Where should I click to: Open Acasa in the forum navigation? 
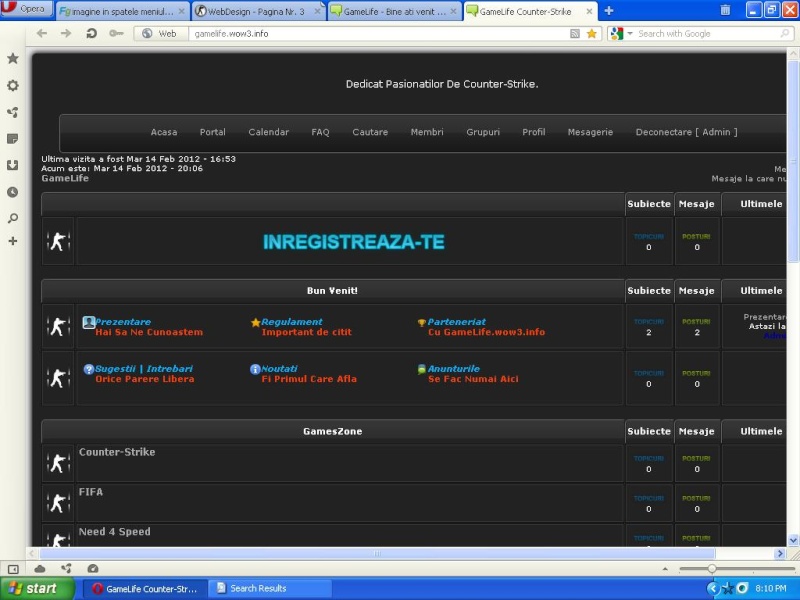[164, 132]
